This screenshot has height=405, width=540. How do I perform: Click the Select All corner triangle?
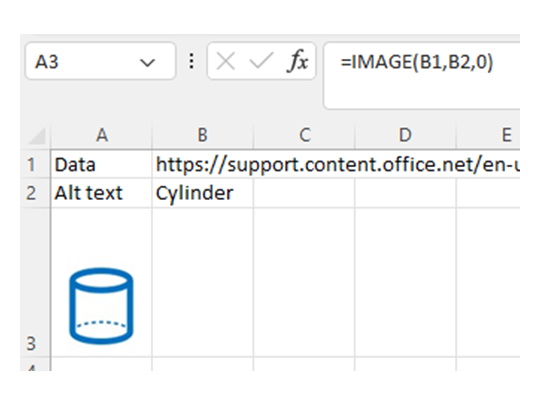pos(37,136)
